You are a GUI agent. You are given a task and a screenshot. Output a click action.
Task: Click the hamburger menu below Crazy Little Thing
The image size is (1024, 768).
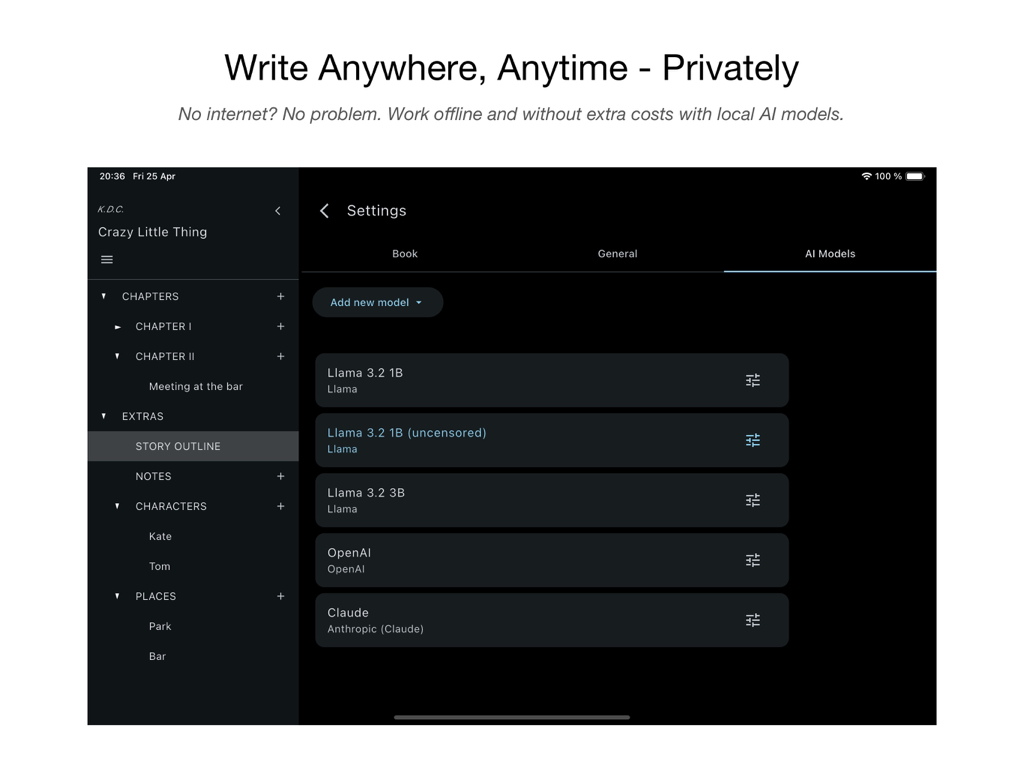[107, 259]
